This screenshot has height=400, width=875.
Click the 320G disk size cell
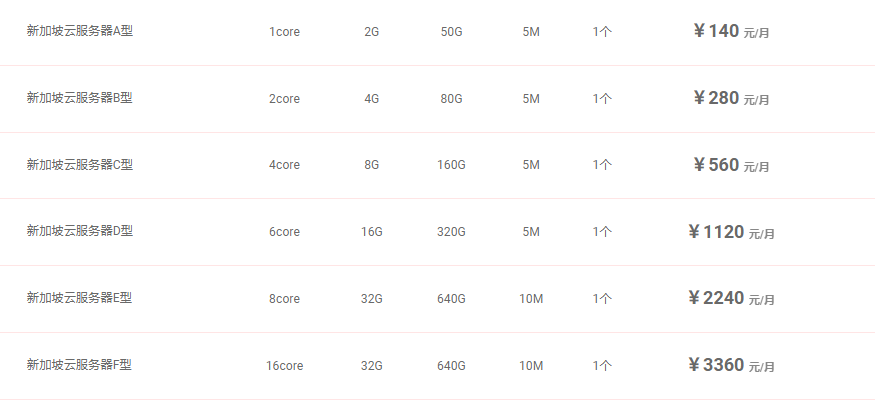click(451, 232)
